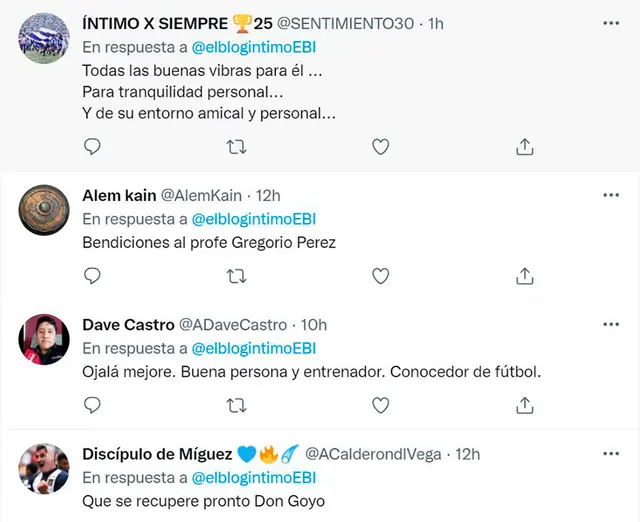Like Alem kain's blessing tweet
The image size is (640, 522).
[380, 275]
